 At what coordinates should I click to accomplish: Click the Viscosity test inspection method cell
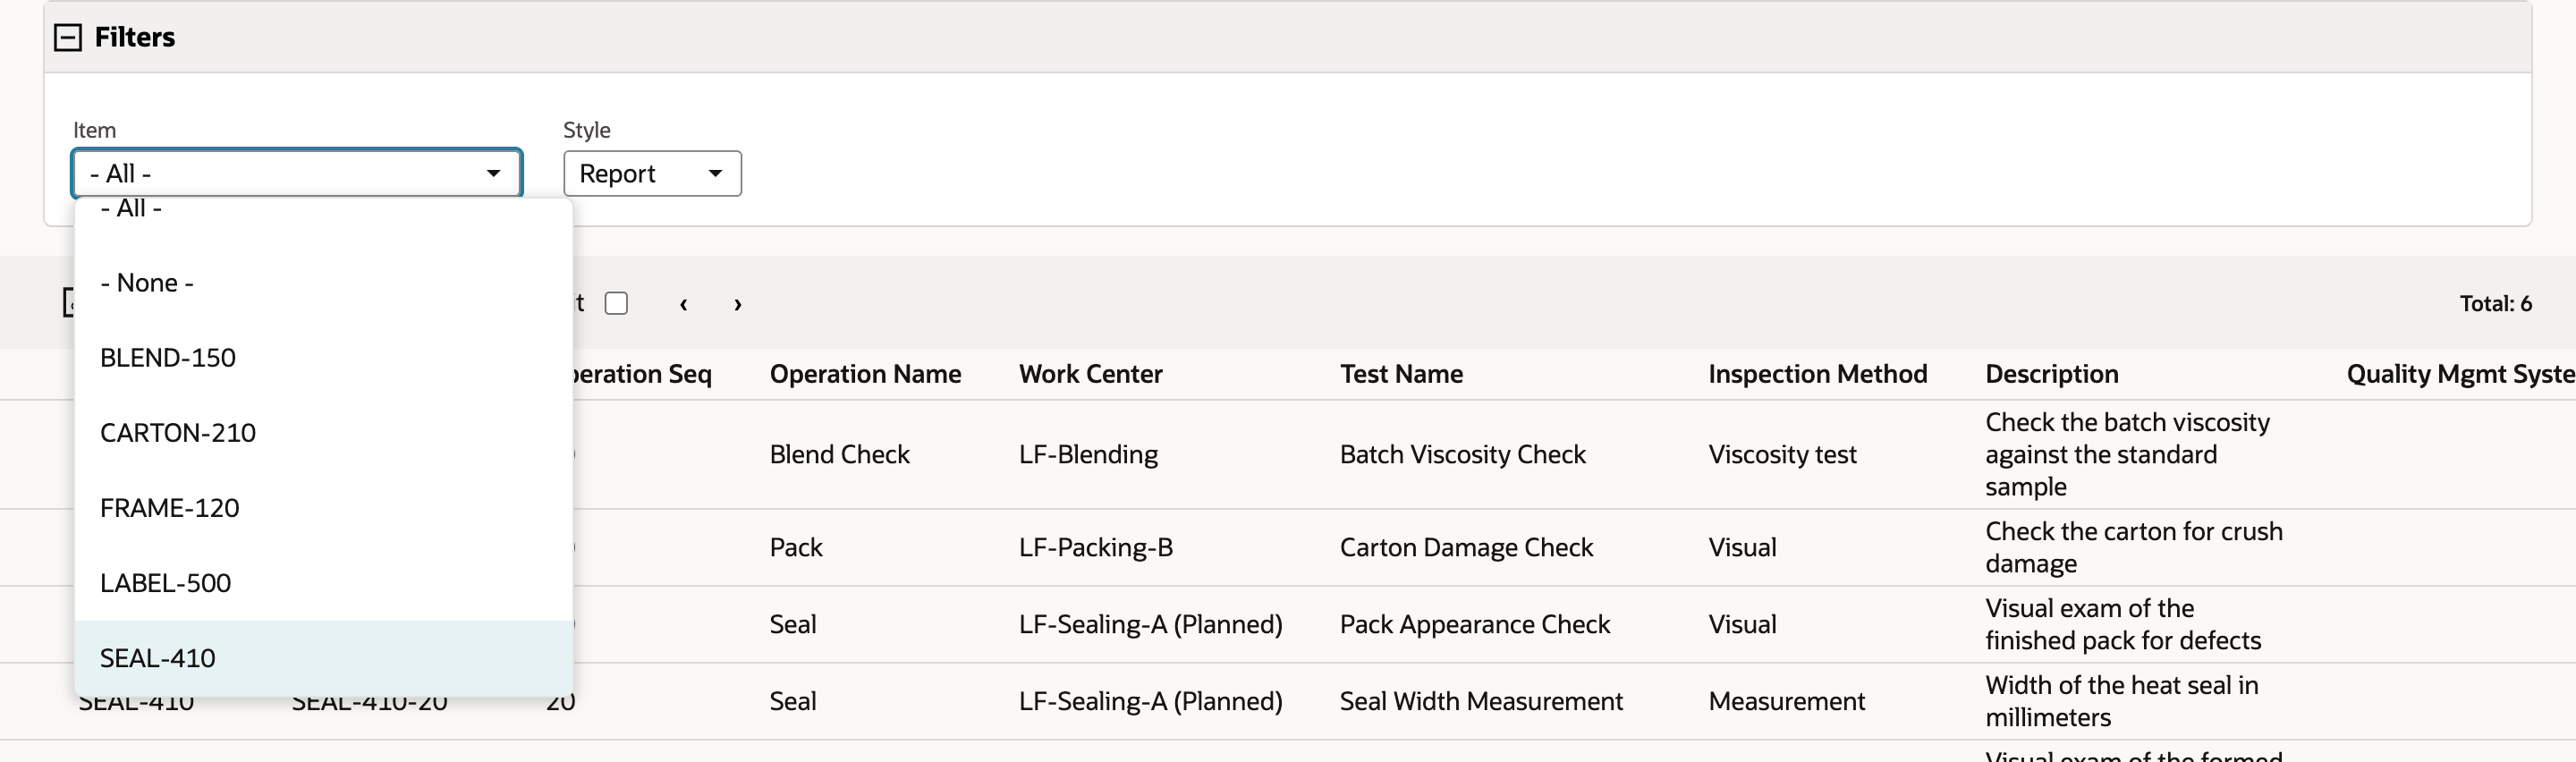(1782, 454)
